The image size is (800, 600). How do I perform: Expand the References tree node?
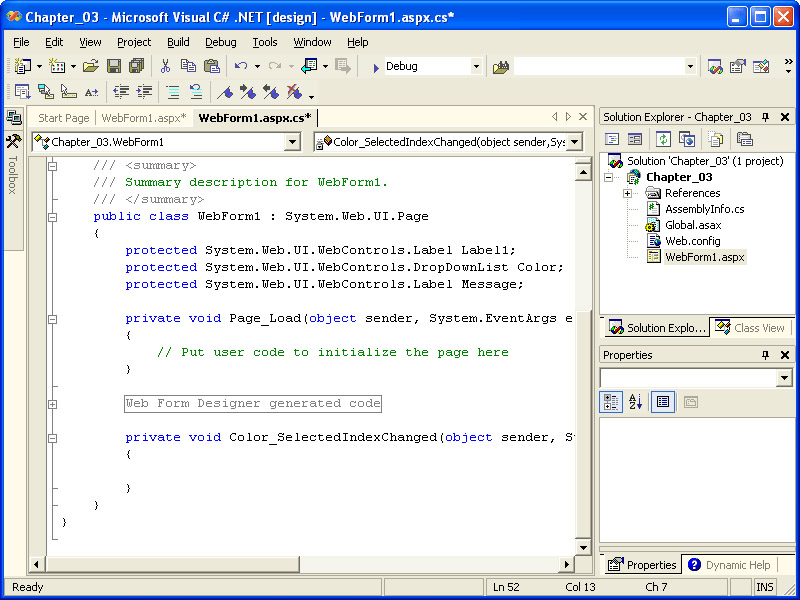pyautogui.click(x=627, y=193)
